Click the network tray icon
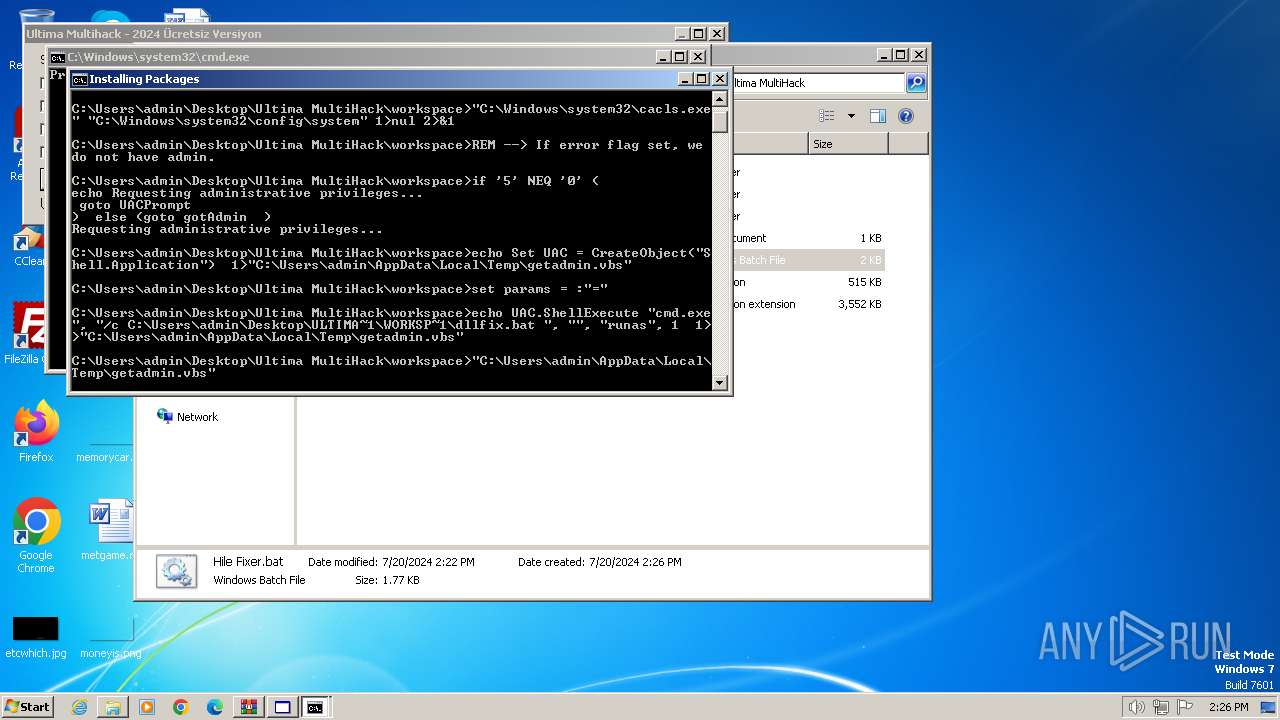The height and width of the screenshot is (720, 1280). click(x=1161, y=707)
